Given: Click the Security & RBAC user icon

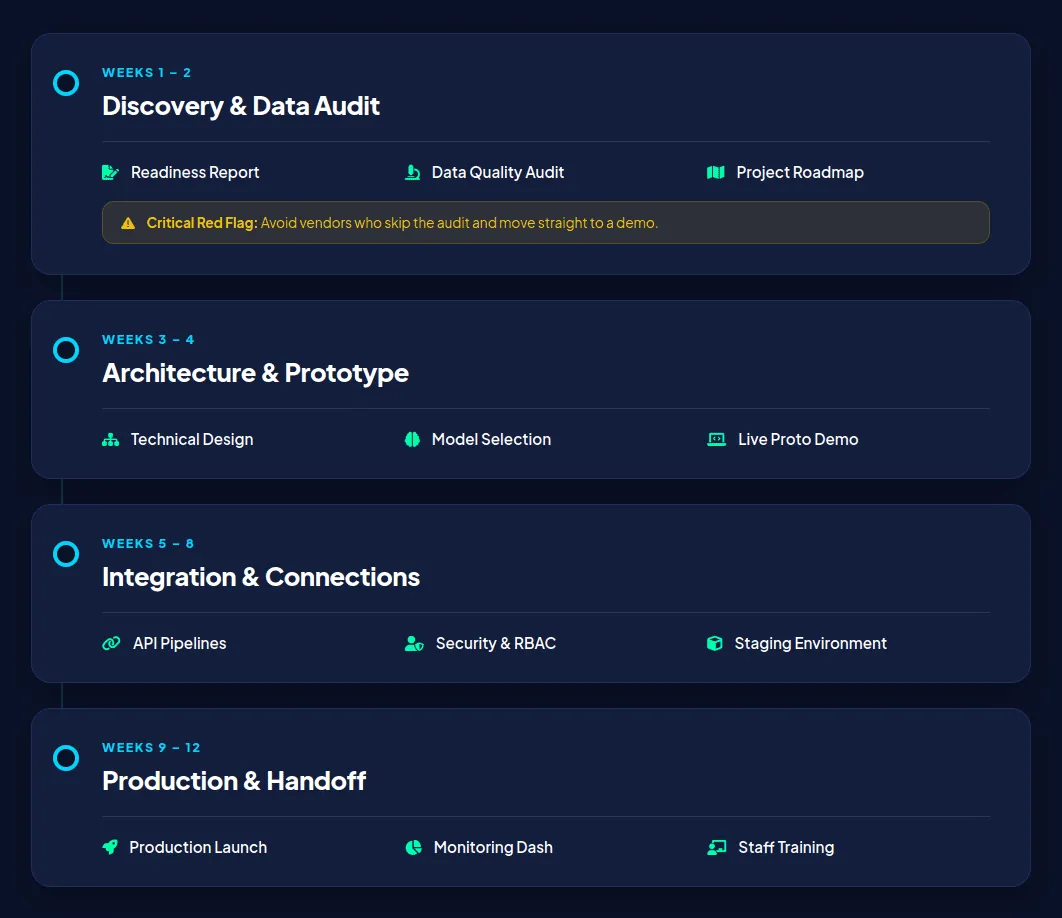Looking at the screenshot, I should point(414,644).
